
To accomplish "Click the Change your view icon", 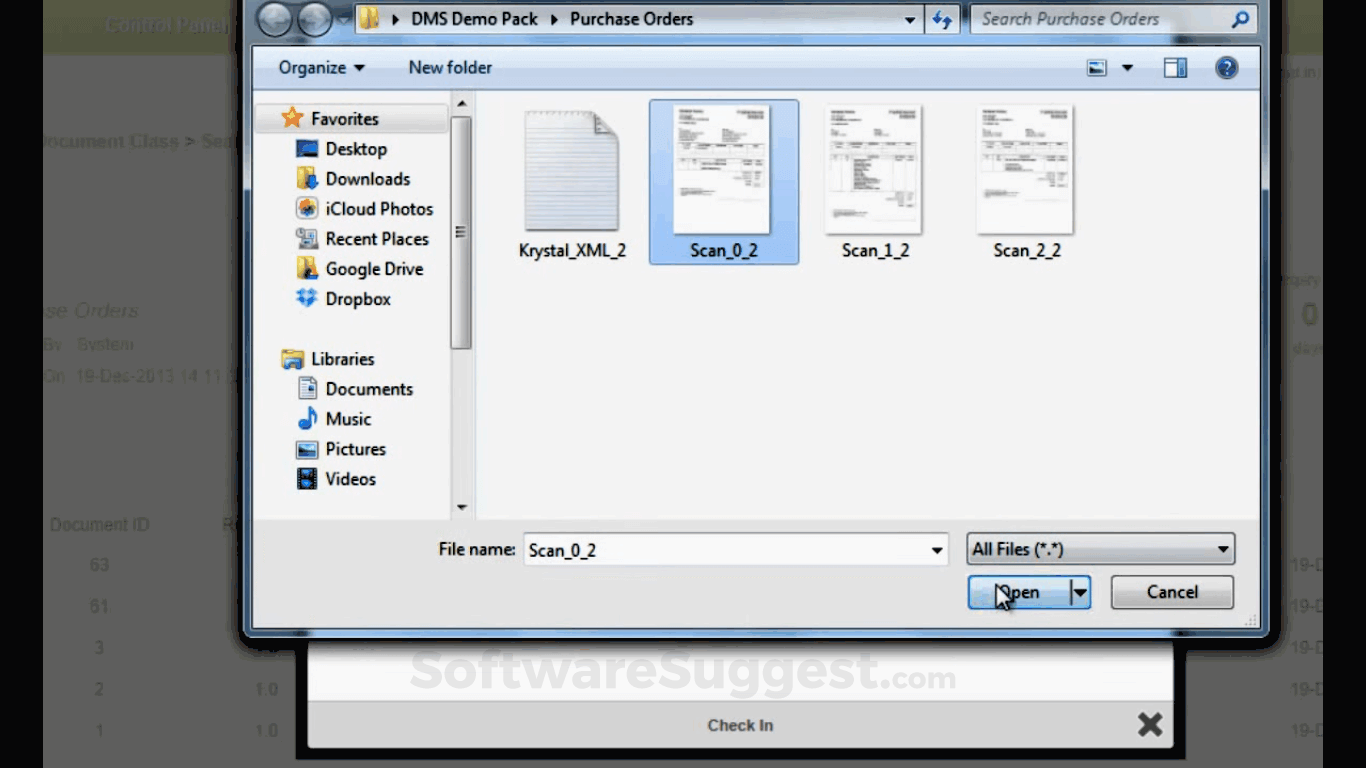I will (x=1098, y=68).
